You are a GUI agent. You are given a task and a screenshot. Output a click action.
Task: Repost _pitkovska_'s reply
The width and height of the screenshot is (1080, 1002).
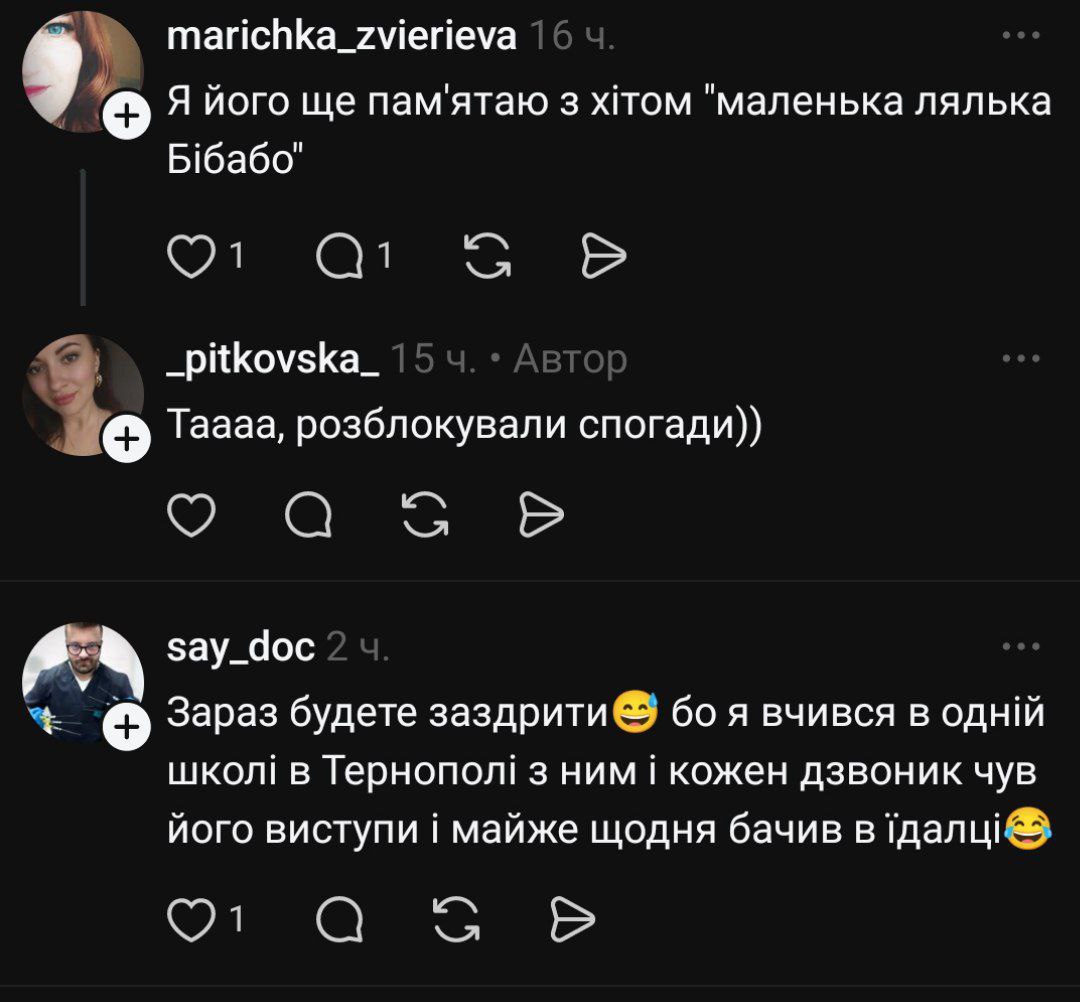(425, 515)
